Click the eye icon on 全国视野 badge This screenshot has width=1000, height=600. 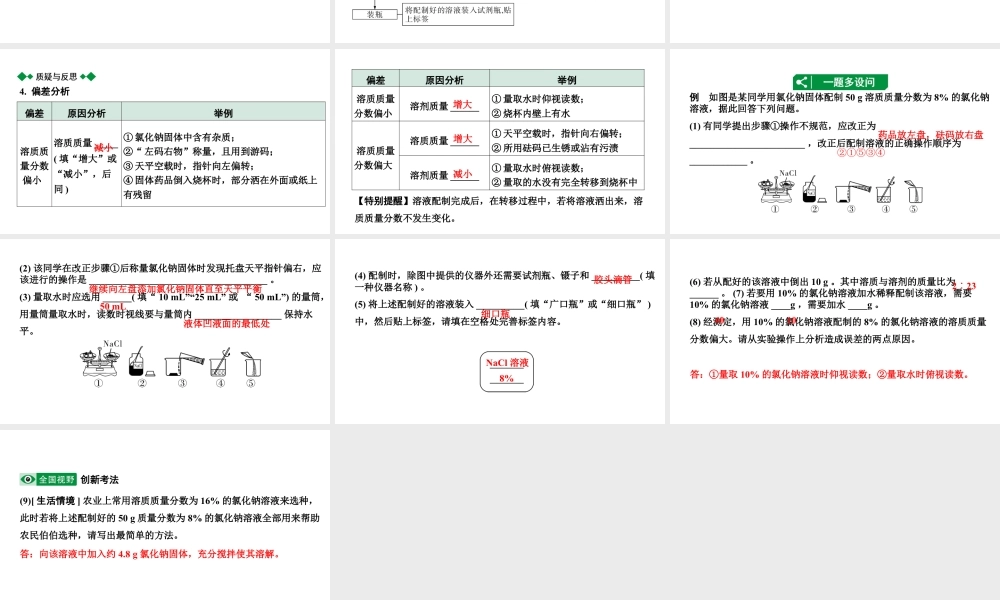(x=28, y=477)
